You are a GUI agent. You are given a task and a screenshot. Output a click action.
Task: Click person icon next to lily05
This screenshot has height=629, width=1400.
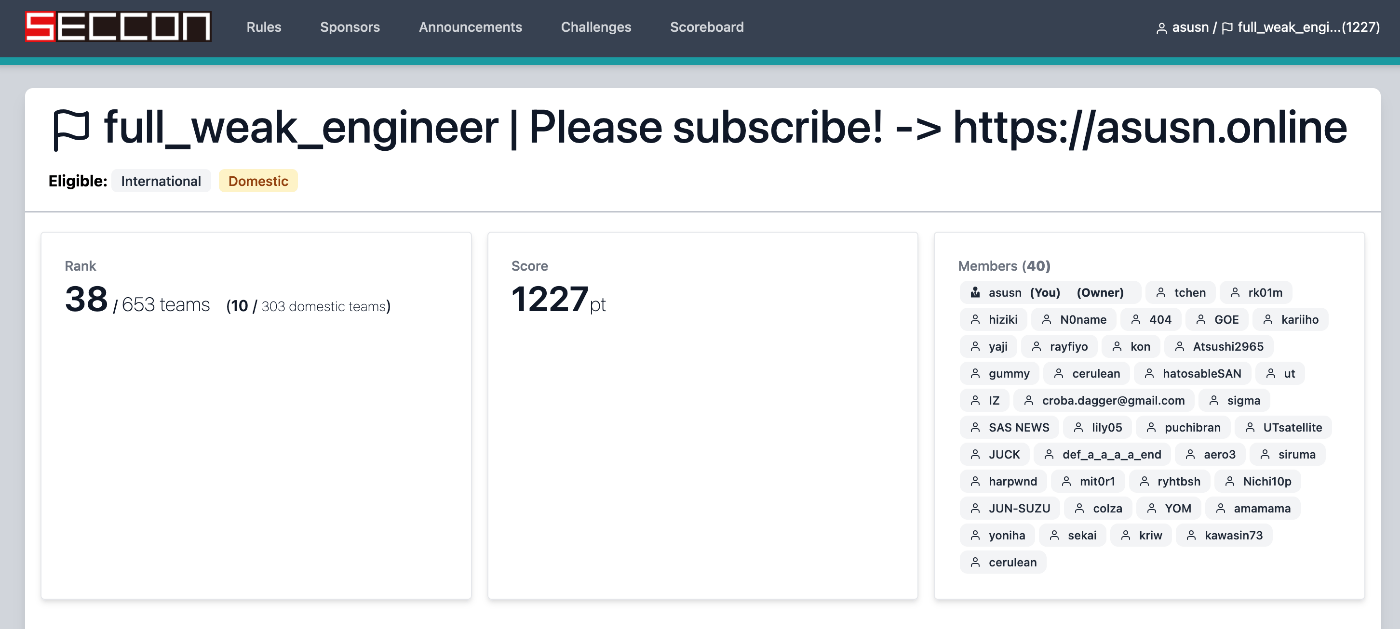tap(1078, 428)
